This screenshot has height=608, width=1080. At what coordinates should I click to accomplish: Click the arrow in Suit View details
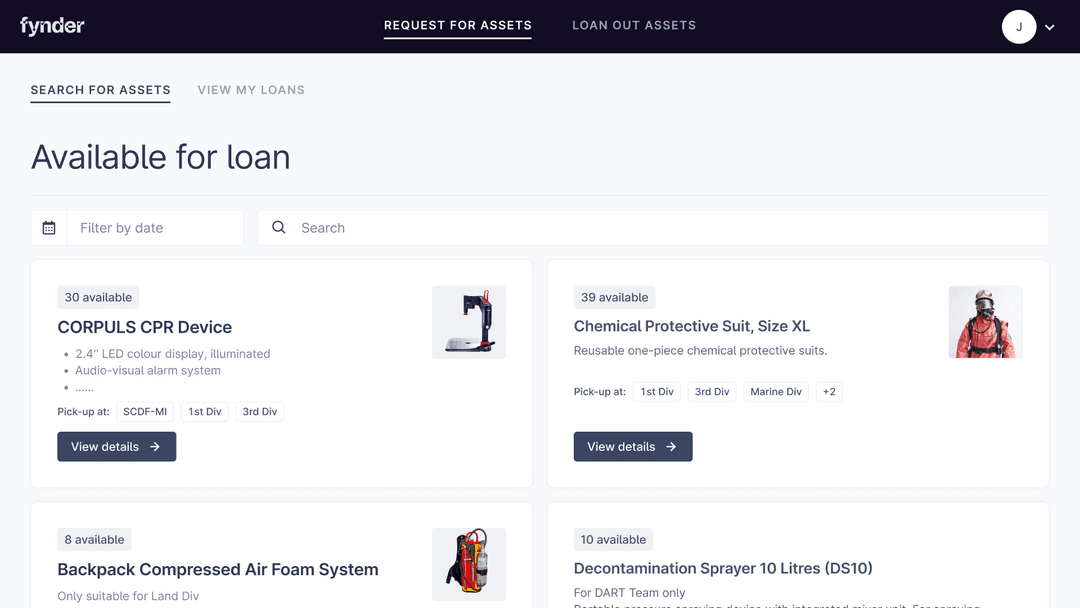click(672, 447)
